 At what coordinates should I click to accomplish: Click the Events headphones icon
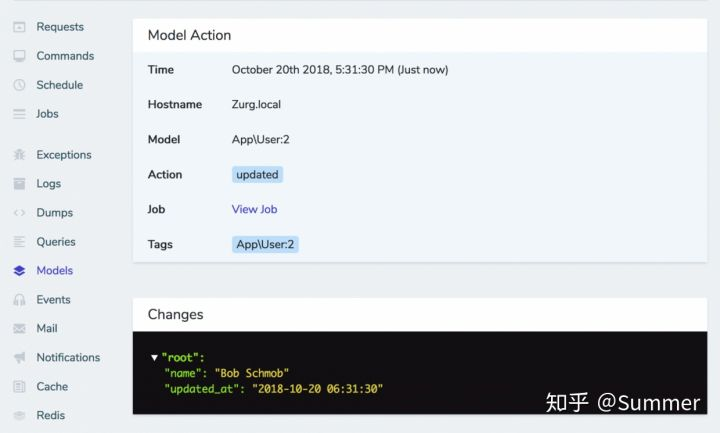point(19,299)
